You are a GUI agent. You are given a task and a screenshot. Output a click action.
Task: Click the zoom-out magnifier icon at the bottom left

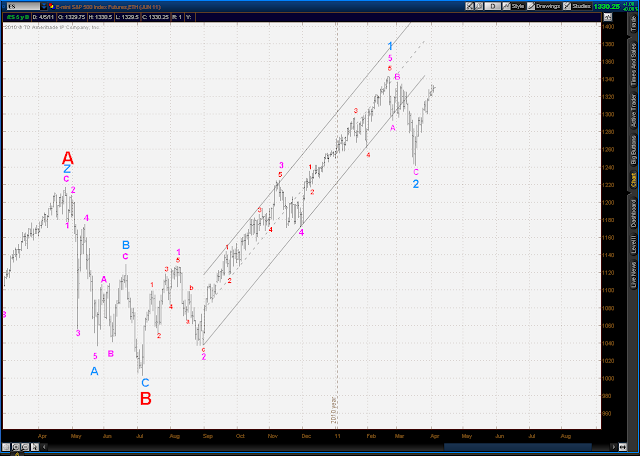point(25,447)
